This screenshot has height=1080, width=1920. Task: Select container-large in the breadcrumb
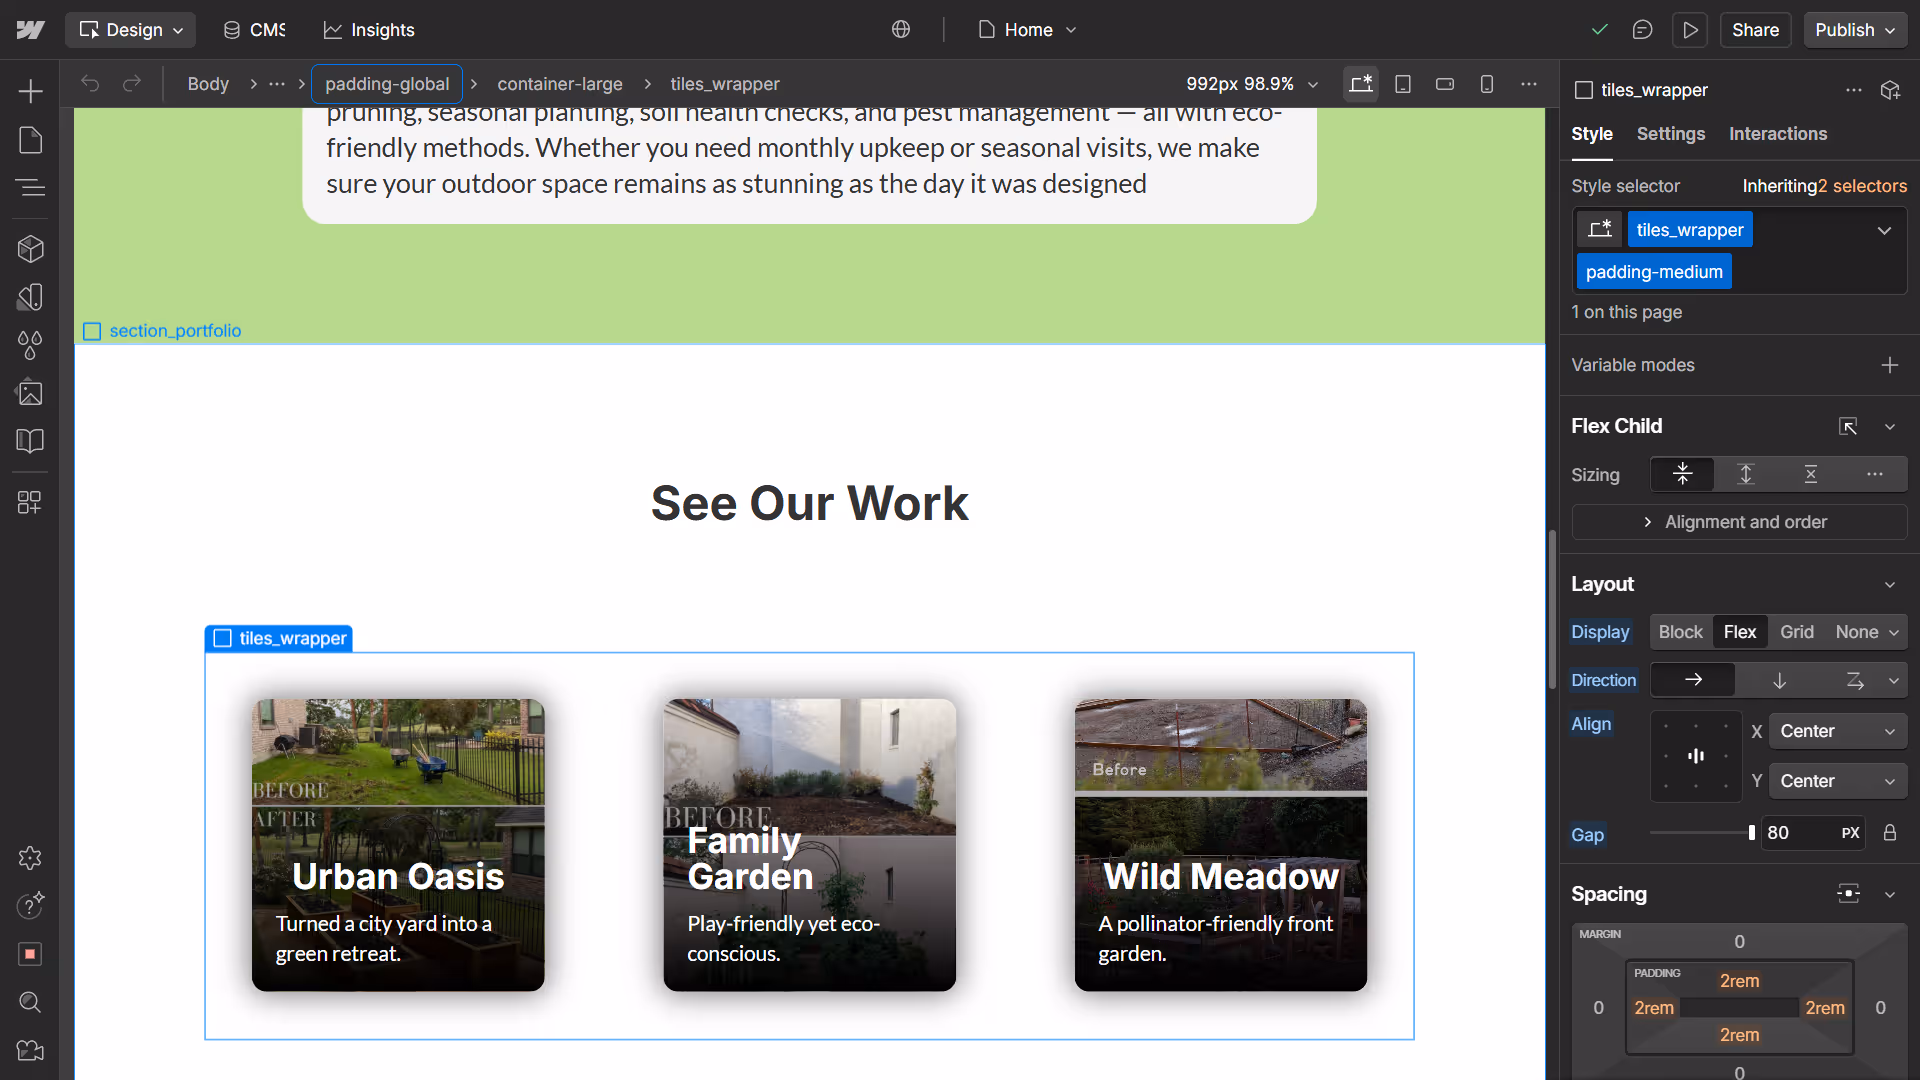[559, 84]
